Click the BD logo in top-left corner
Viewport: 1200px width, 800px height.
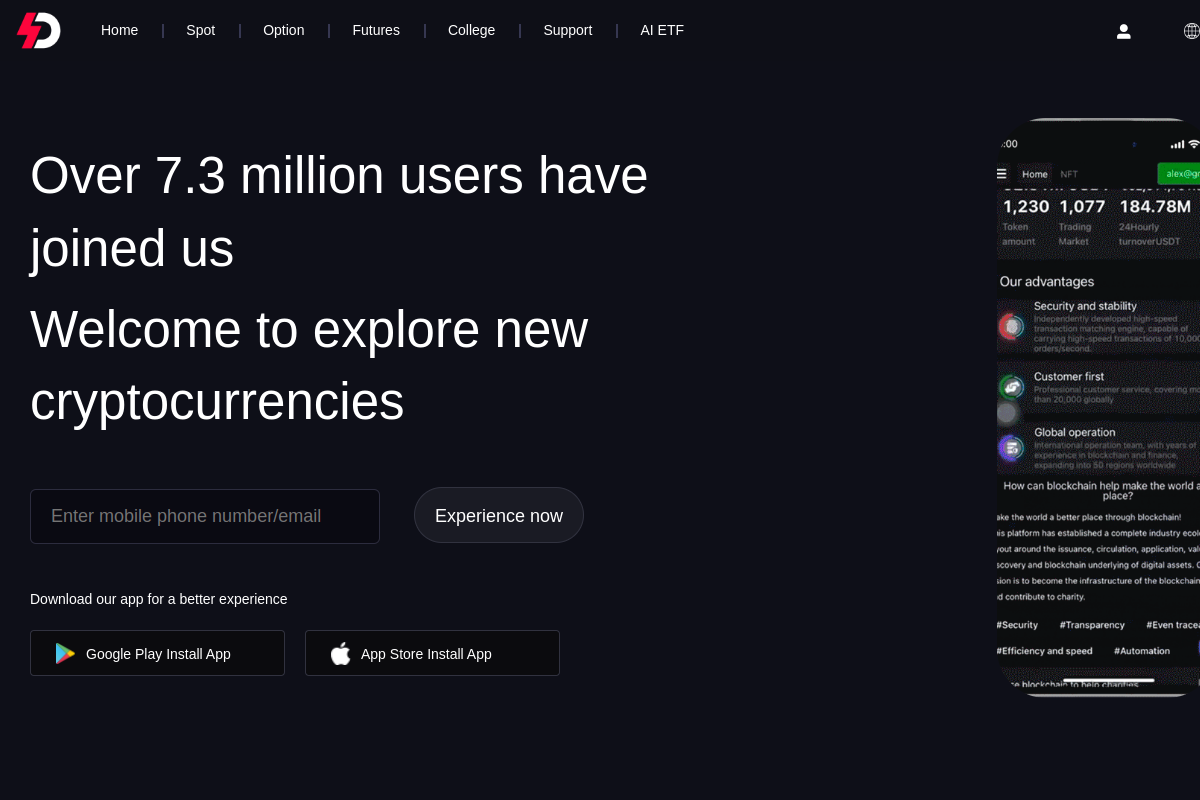pos(37,30)
